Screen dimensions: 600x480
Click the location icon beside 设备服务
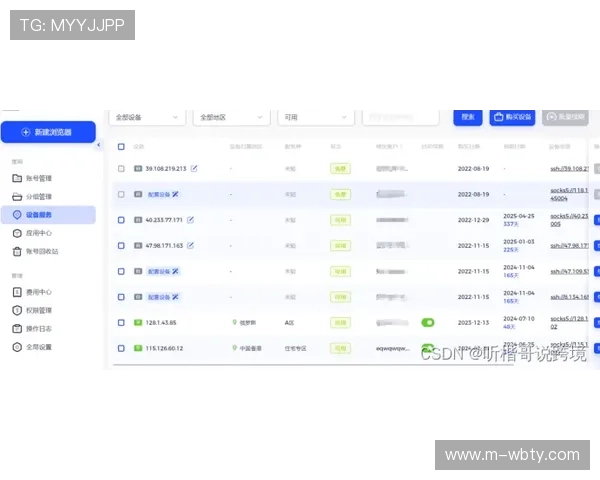[x=17, y=215]
